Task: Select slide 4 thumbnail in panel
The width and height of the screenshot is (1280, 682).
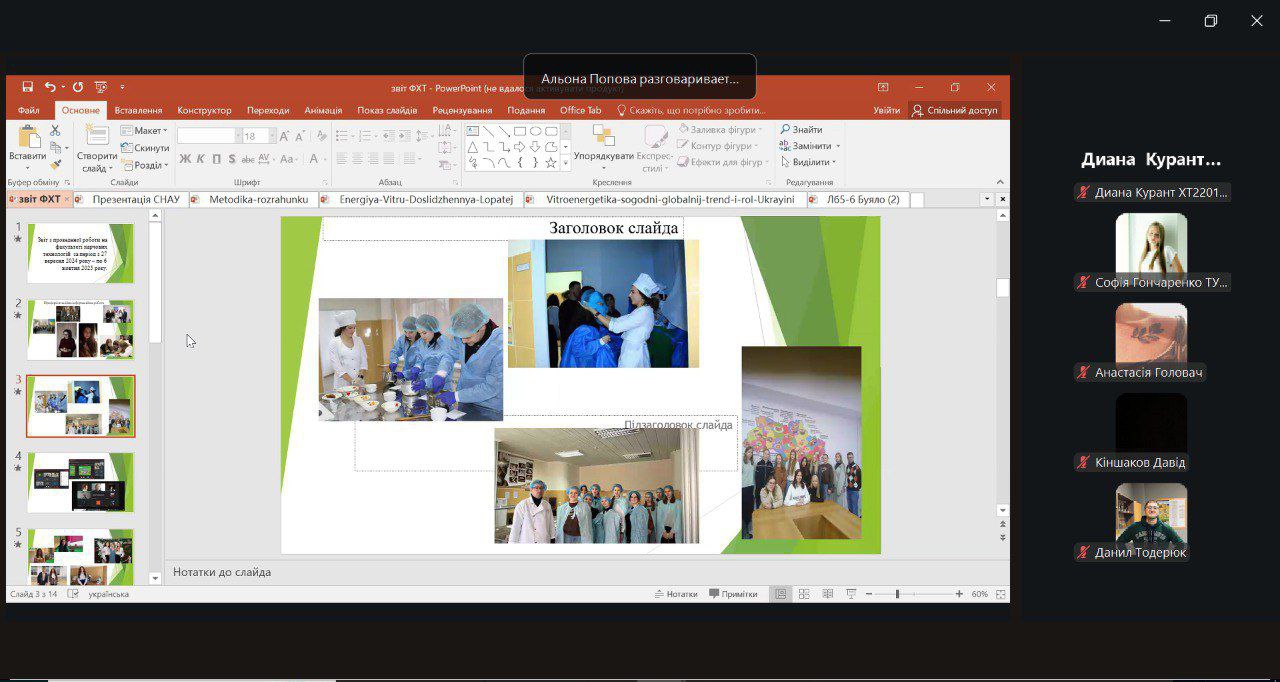Action: pos(80,482)
